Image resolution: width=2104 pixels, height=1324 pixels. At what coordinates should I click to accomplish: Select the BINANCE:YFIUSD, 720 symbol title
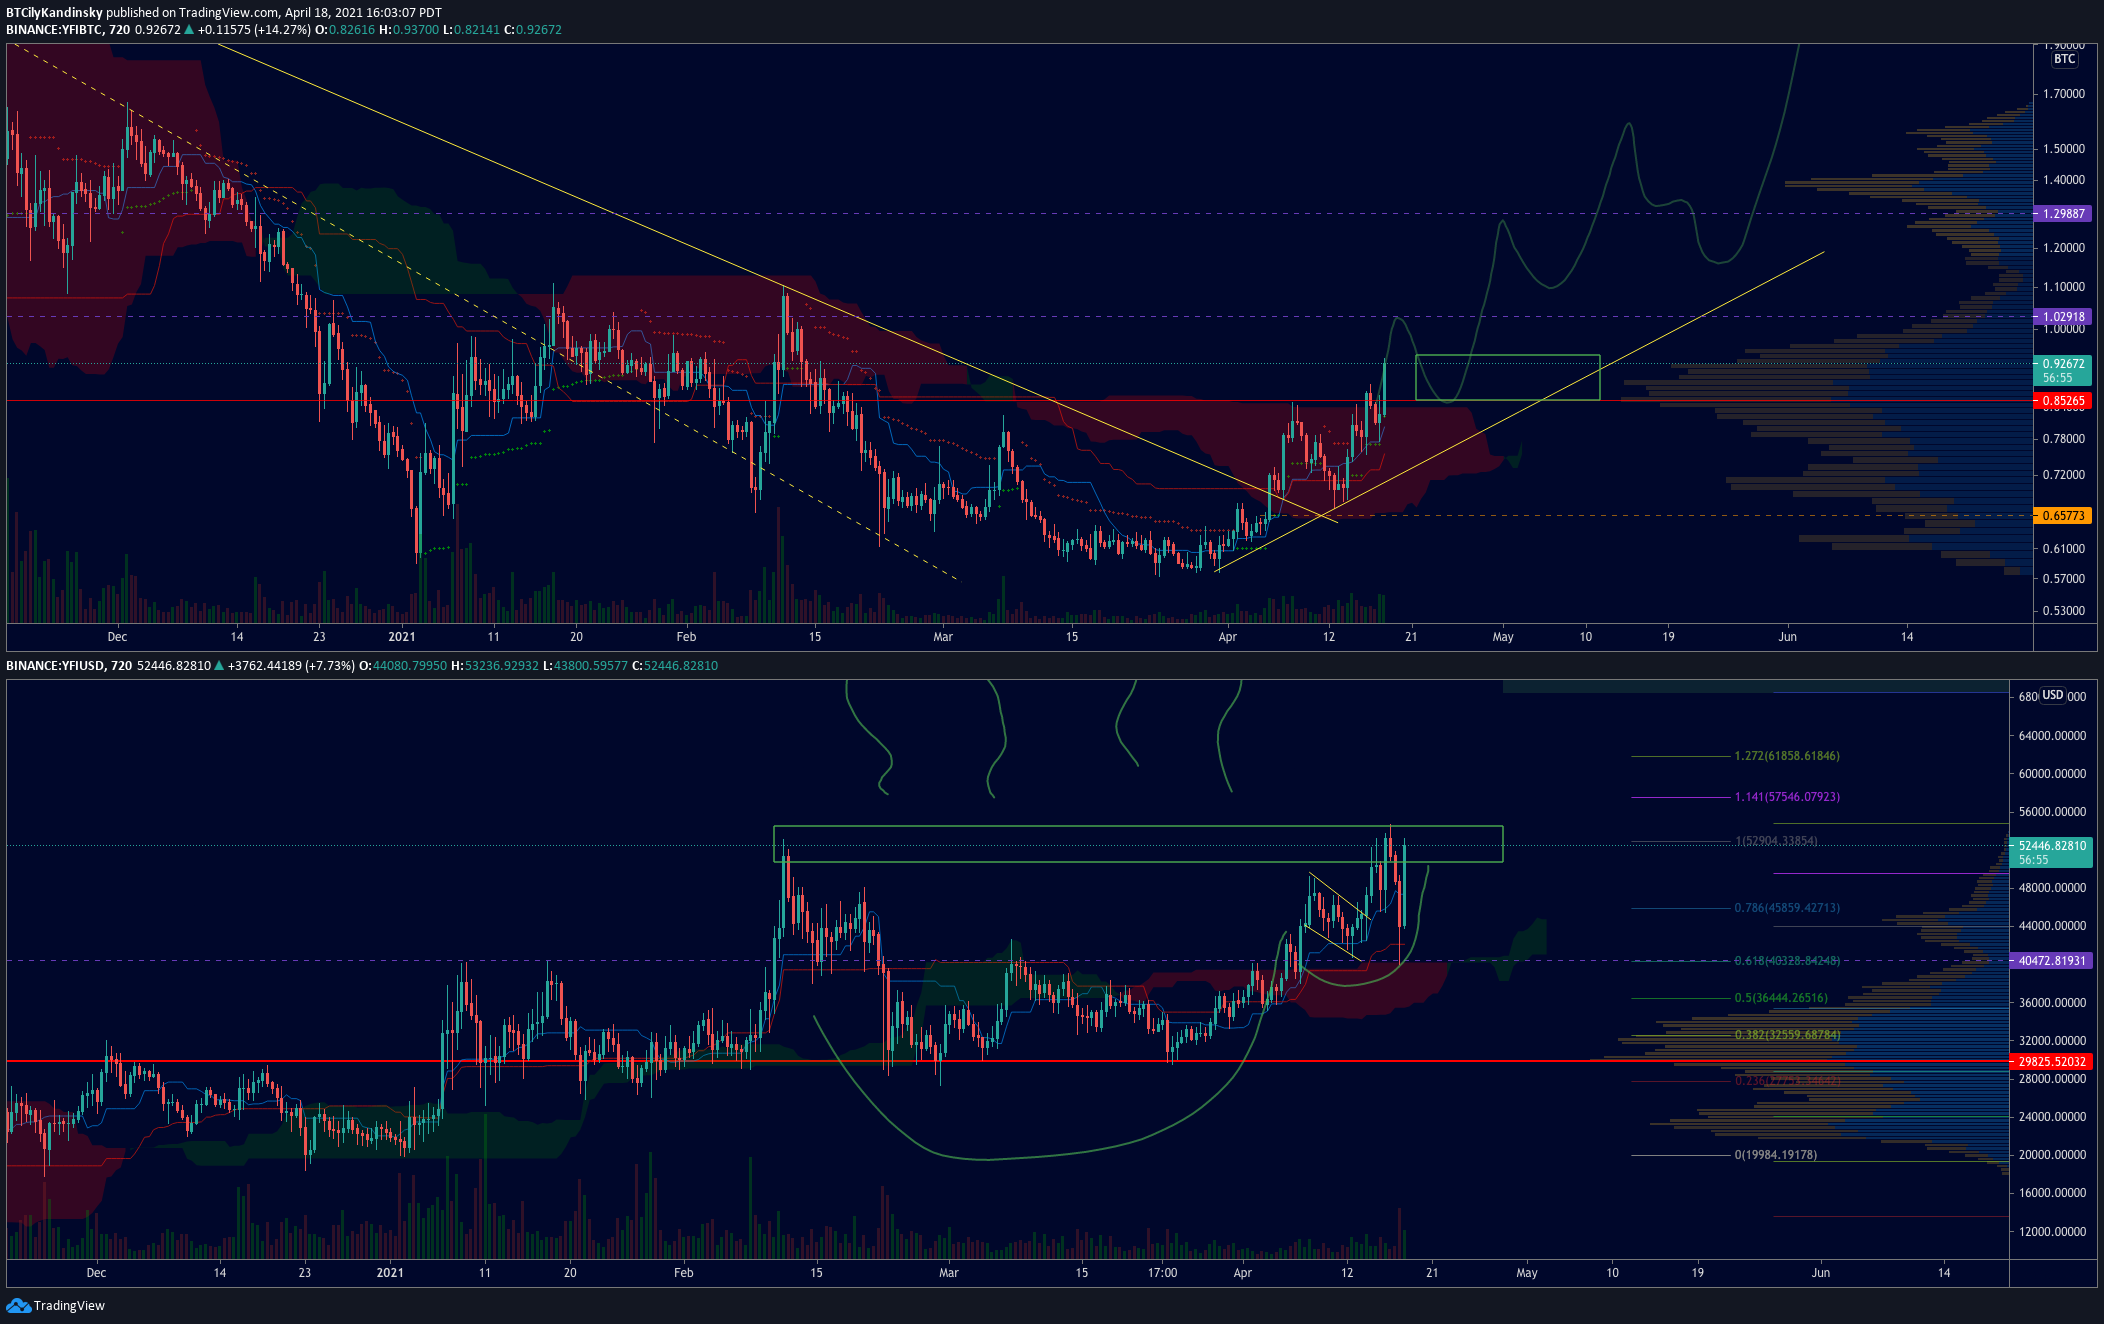[69, 666]
